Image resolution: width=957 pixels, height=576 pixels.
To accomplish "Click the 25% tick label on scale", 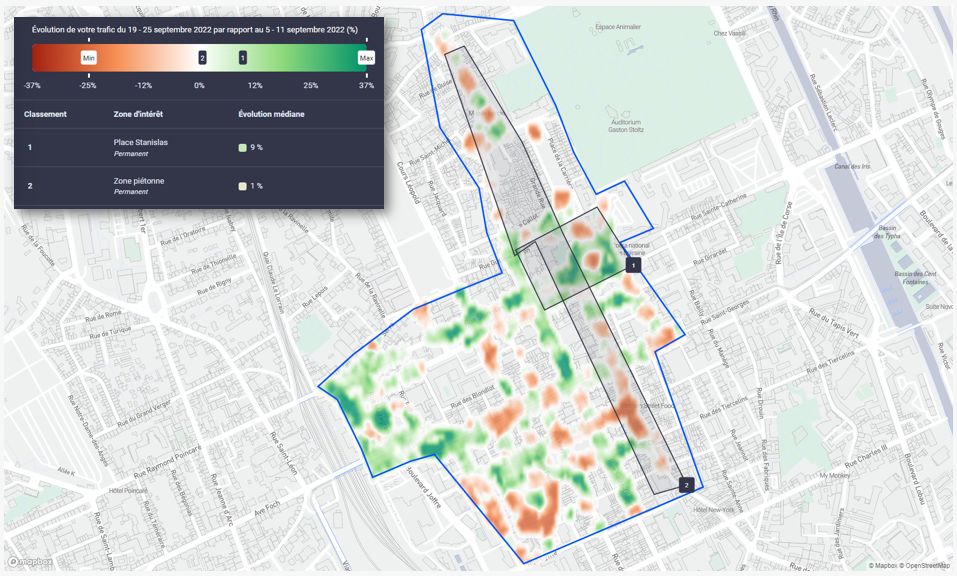I will 311,85.
